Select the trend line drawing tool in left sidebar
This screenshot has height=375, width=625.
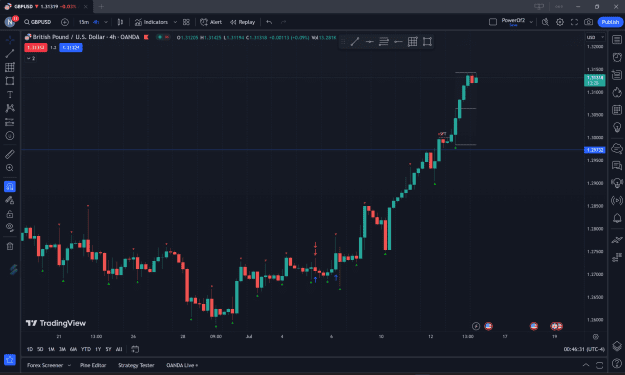pyautogui.click(x=10, y=53)
